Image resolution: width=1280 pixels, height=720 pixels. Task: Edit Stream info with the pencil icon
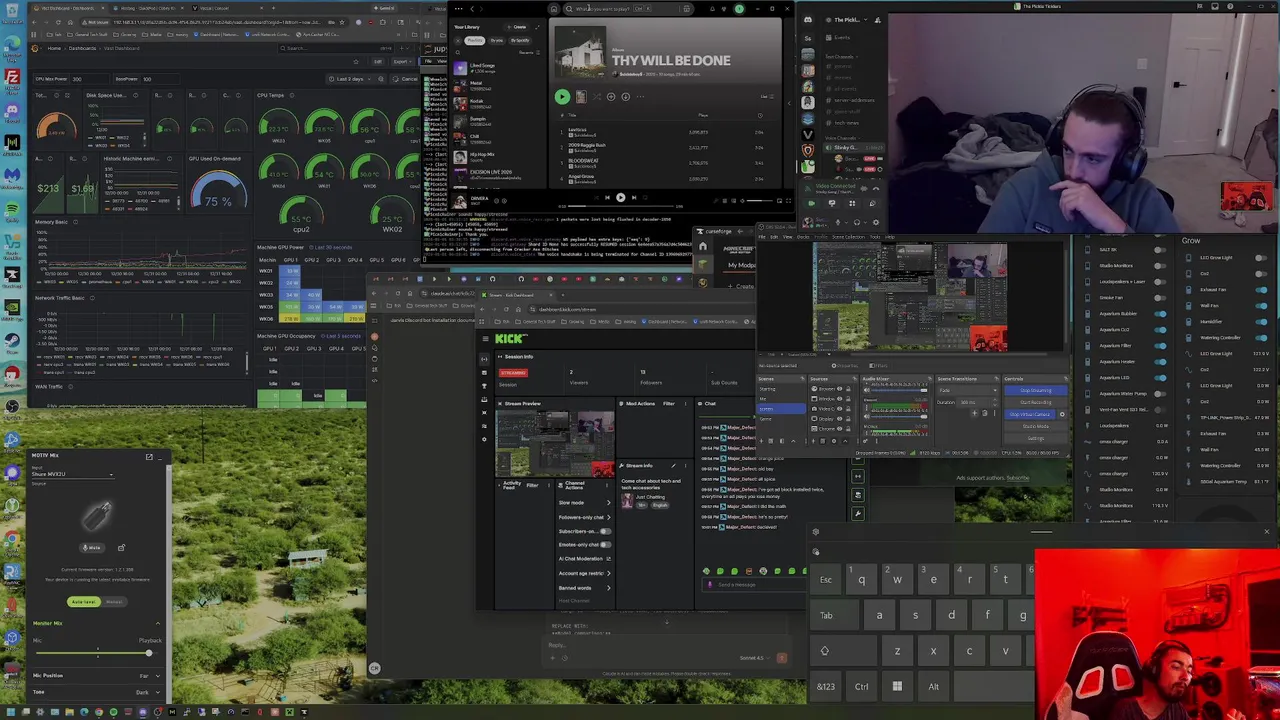point(673,466)
